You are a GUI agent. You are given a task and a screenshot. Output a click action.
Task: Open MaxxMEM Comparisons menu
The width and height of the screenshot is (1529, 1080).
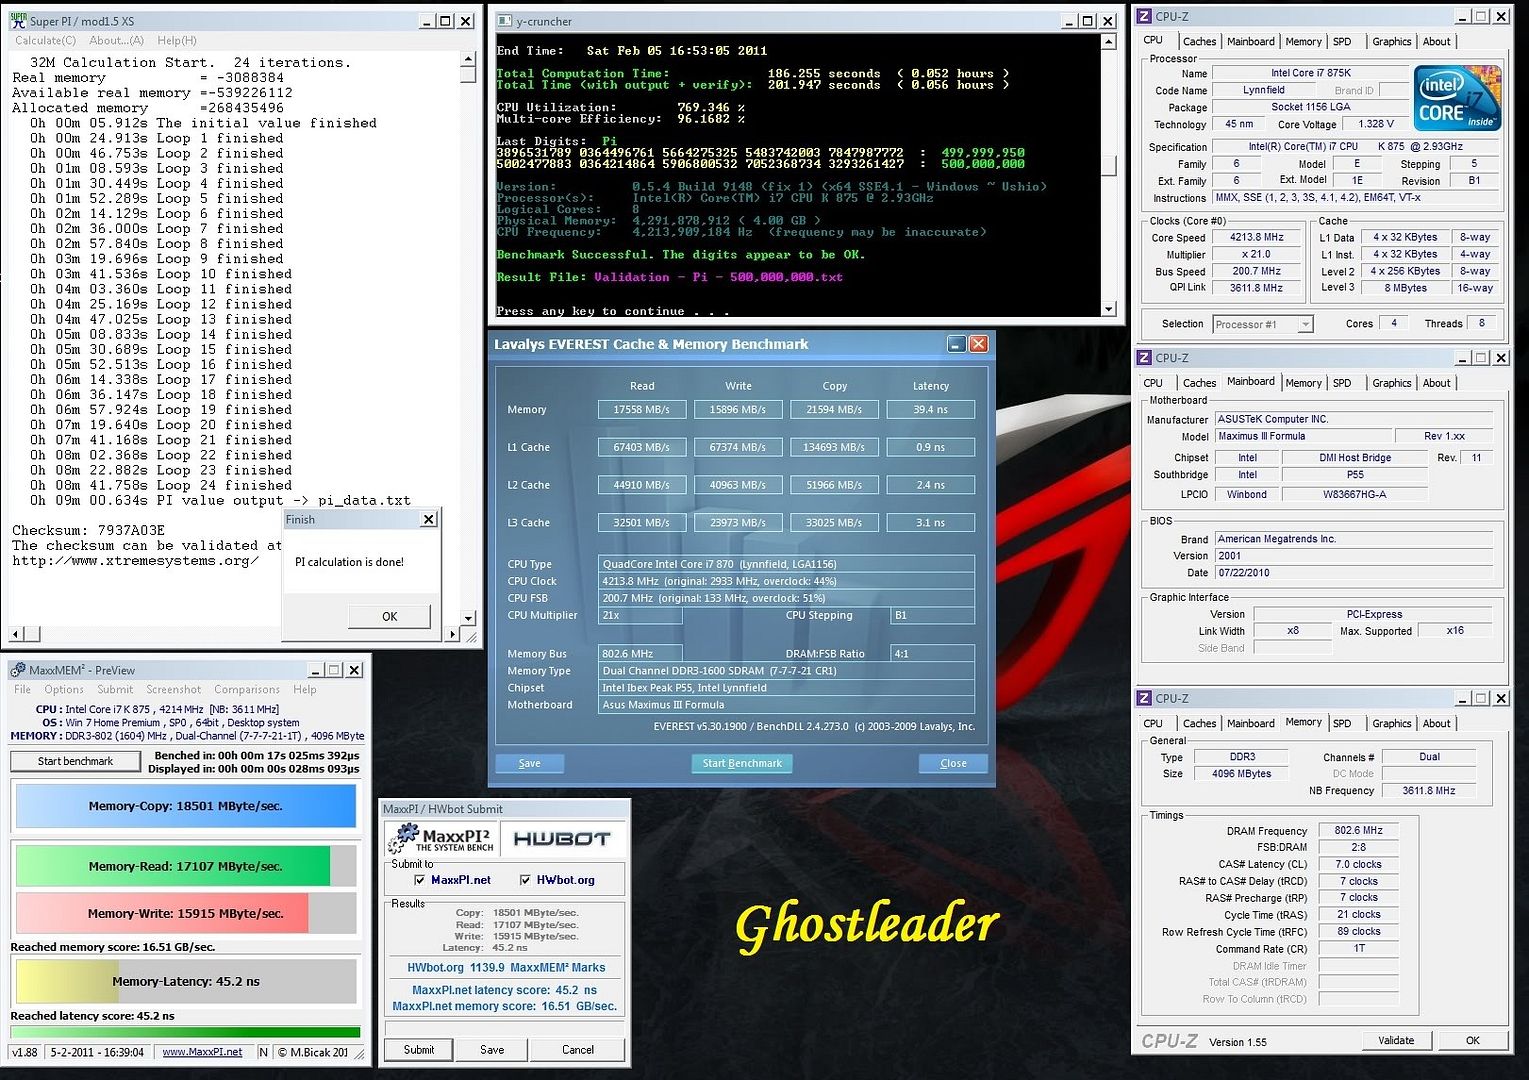click(247, 689)
